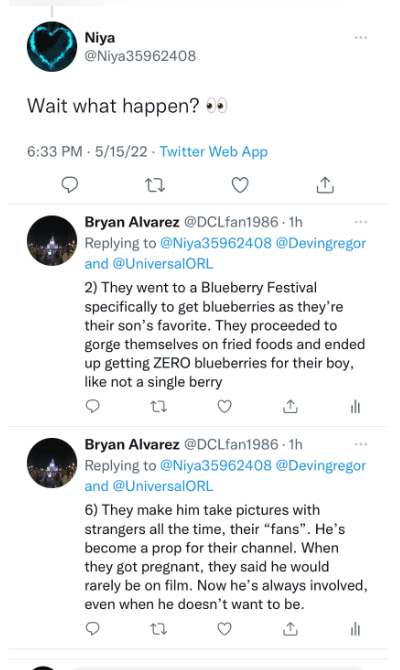
Task: Retweet the Blueberry Festival reply
Action: coord(159,406)
